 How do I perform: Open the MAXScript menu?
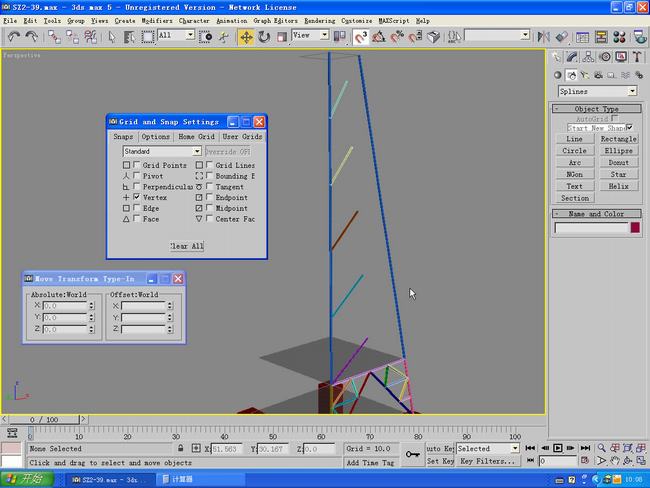click(x=394, y=20)
